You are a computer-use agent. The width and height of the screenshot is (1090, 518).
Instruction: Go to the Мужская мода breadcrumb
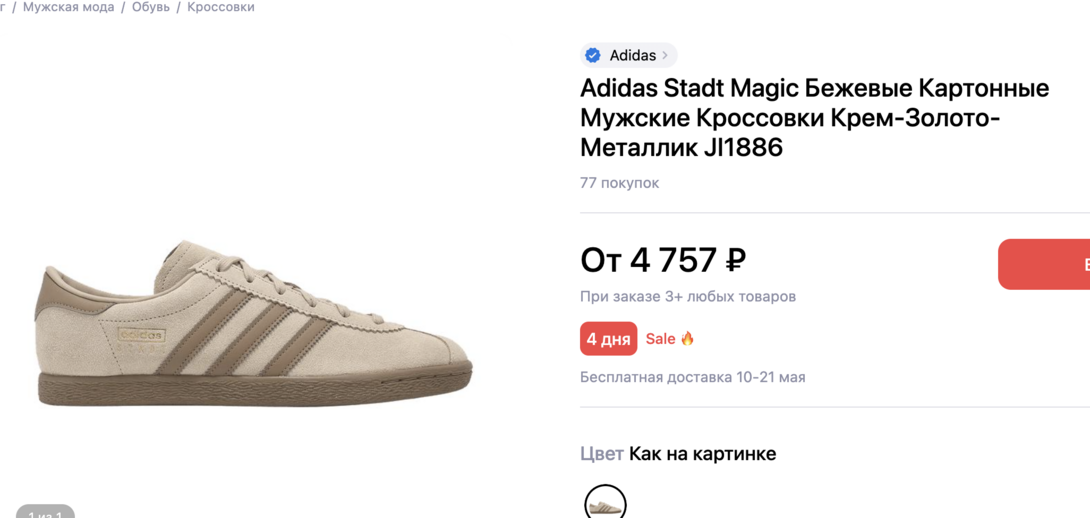point(68,7)
